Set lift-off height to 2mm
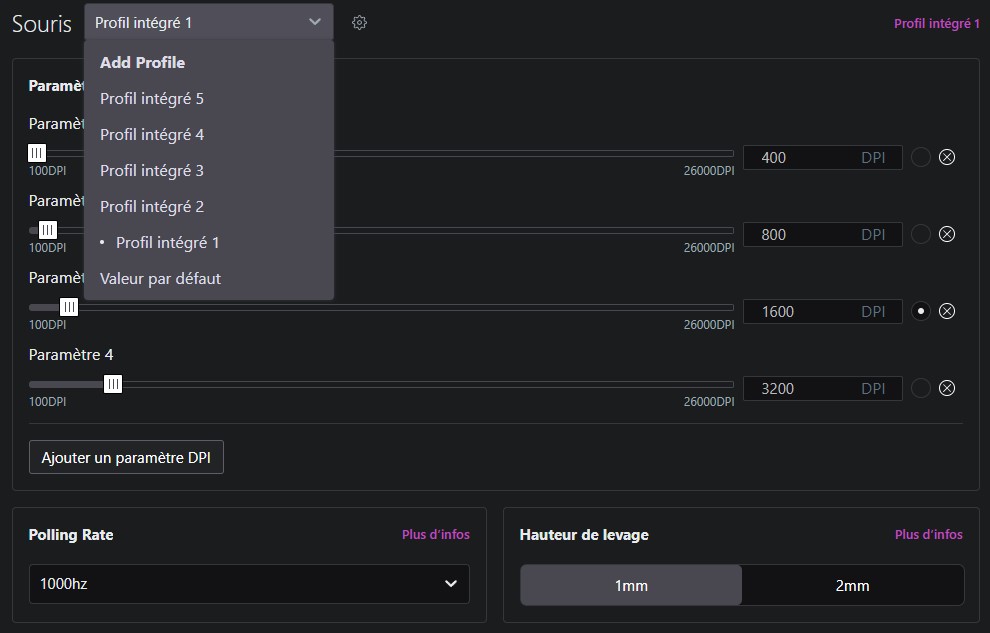Image resolution: width=990 pixels, height=633 pixels. [852, 585]
